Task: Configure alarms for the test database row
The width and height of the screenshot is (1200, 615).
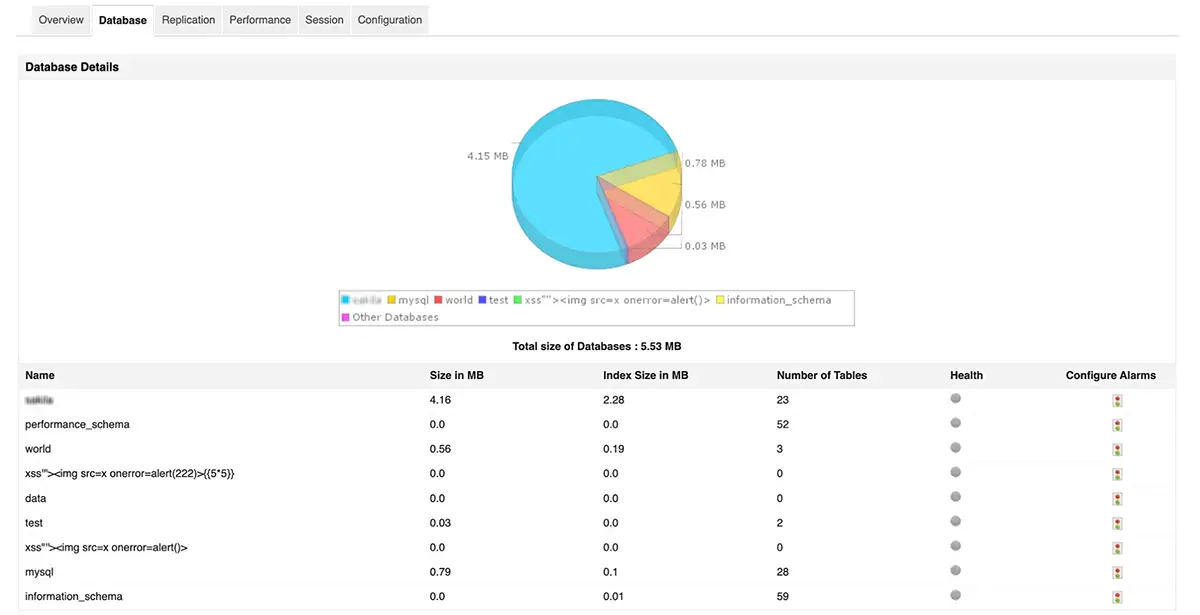Action: coord(1117,522)
